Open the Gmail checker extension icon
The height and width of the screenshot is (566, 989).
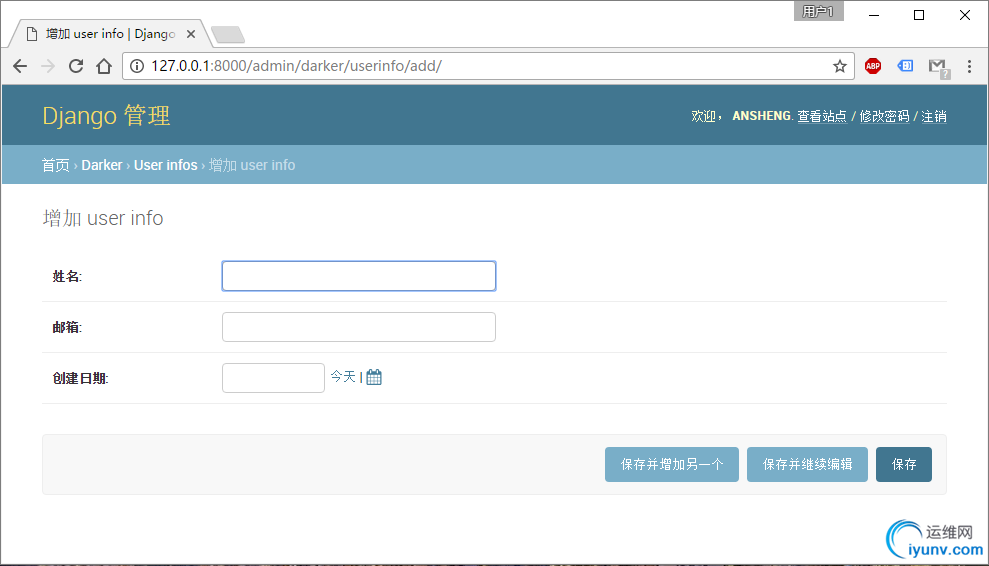[939, 68]
